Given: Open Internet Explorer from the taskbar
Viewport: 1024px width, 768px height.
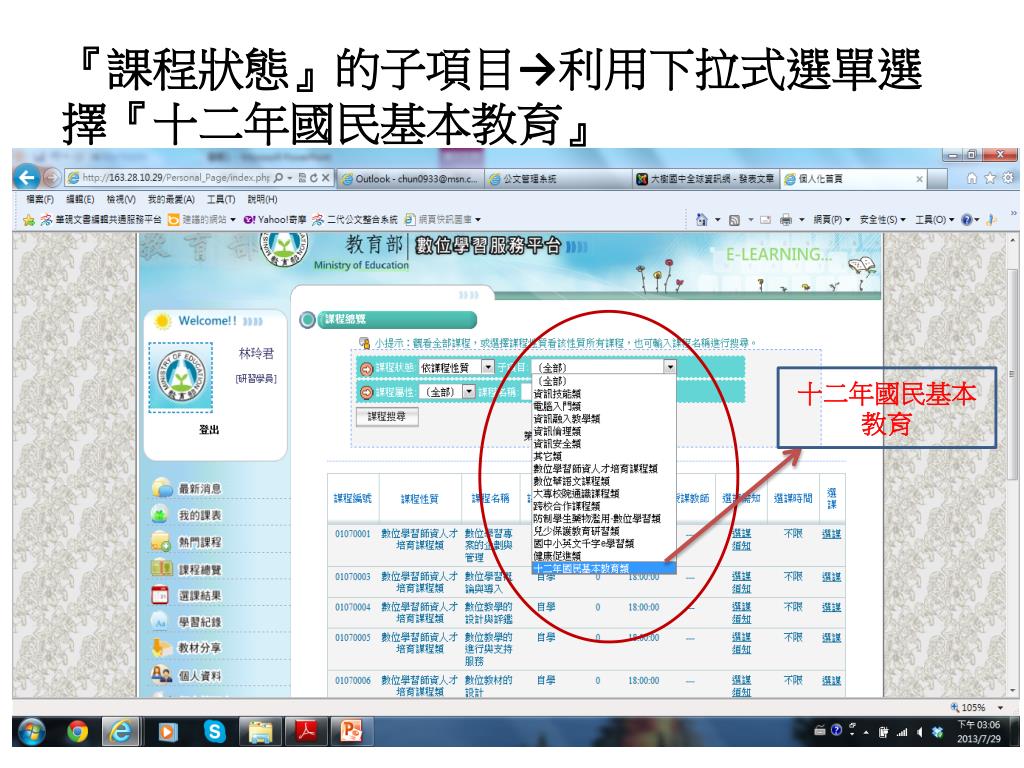Looking at the screenshot, I should pos(121,731).
